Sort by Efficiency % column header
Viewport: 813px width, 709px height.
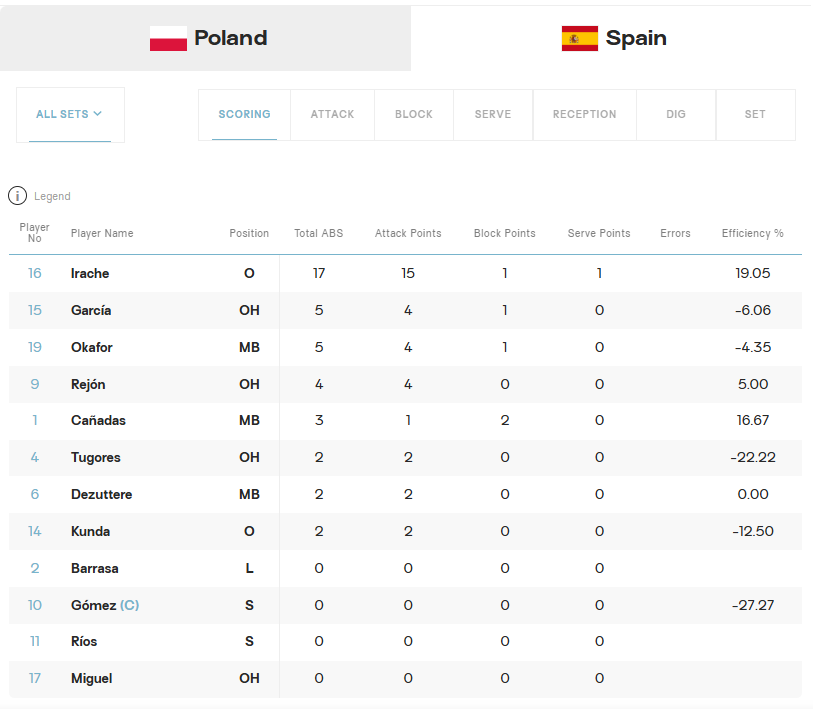click(x=752, y=233)
